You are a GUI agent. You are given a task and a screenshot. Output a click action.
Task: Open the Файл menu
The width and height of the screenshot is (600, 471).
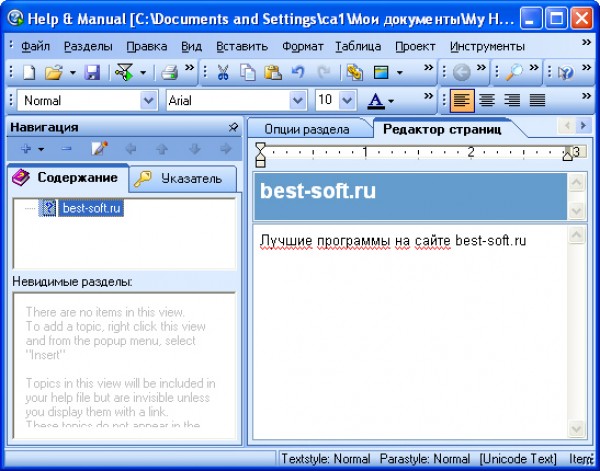[36, 46]
